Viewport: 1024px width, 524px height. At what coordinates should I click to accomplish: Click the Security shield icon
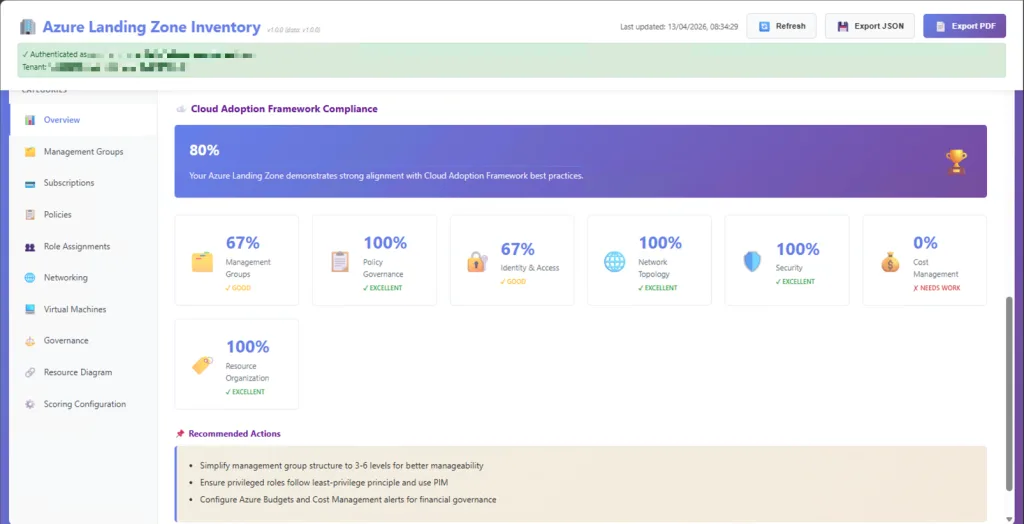tap(752, 261)
